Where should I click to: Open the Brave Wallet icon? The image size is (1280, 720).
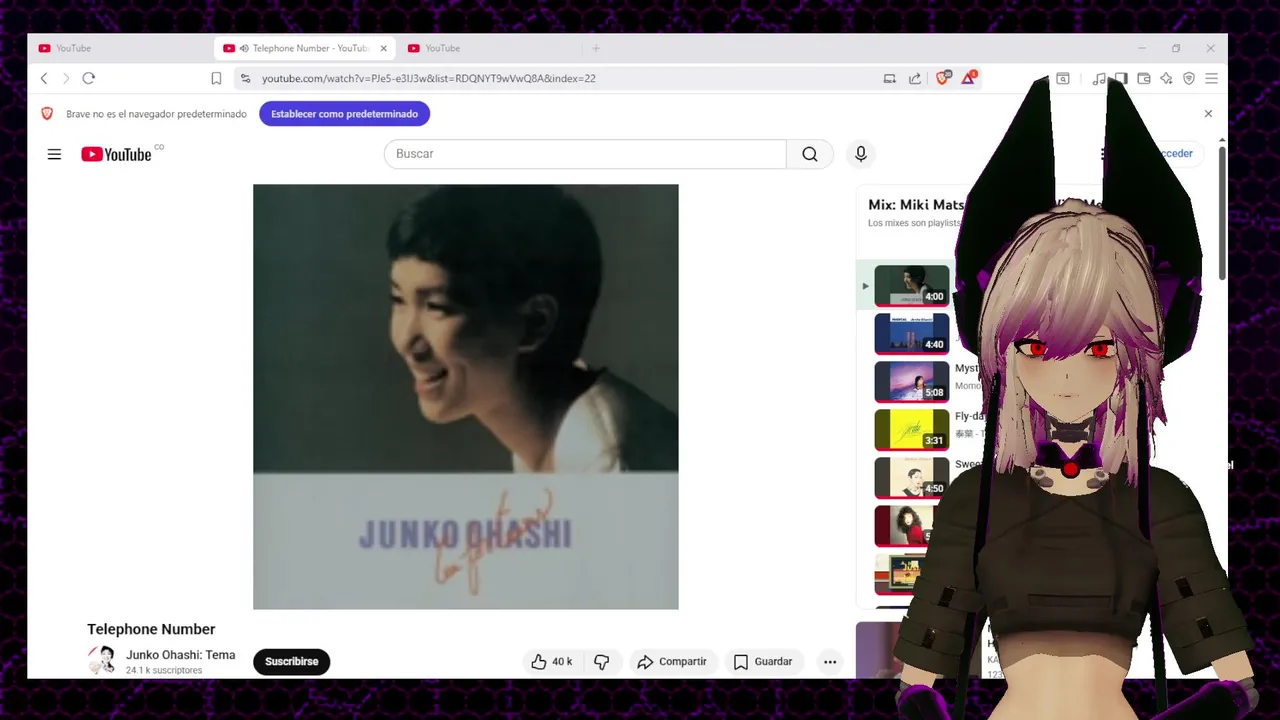pyautogui.click(x=1144, y=78)
